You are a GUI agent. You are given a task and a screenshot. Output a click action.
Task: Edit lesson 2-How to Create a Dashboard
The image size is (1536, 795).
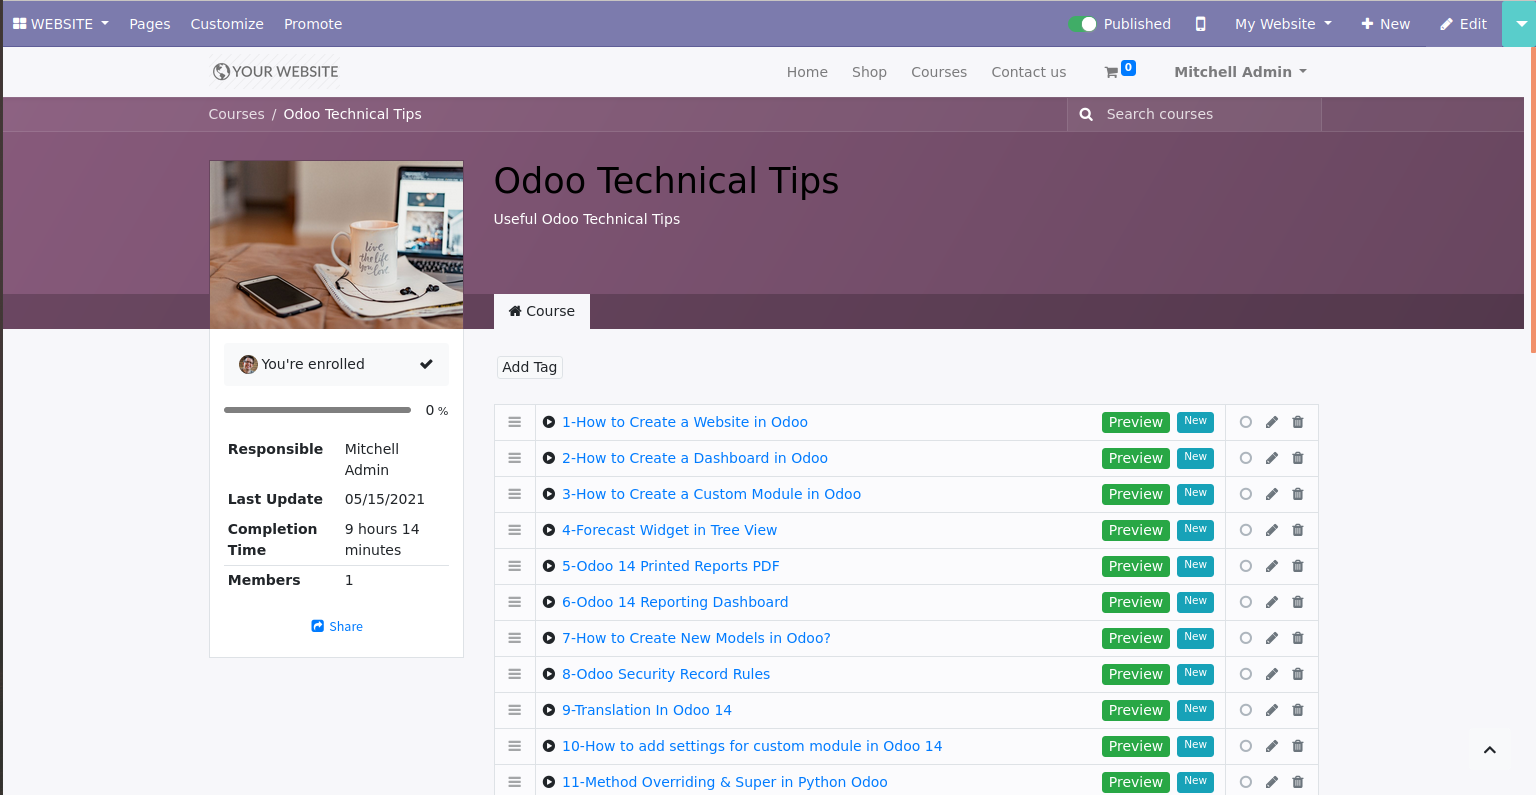(1272, 458)
